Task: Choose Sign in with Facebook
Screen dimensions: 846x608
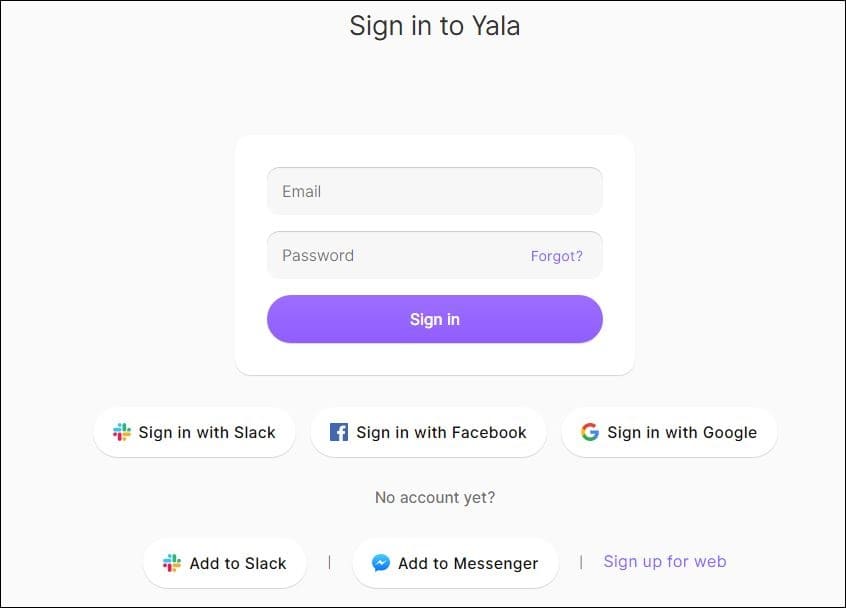Action: click(428, 432)
